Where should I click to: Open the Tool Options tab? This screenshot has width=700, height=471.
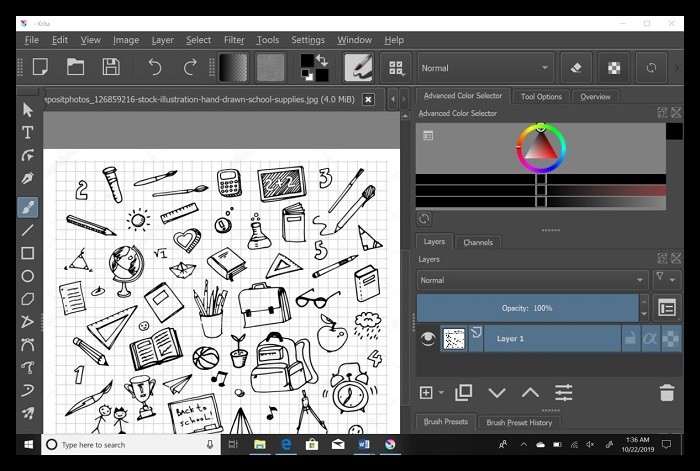click(541, 97)
